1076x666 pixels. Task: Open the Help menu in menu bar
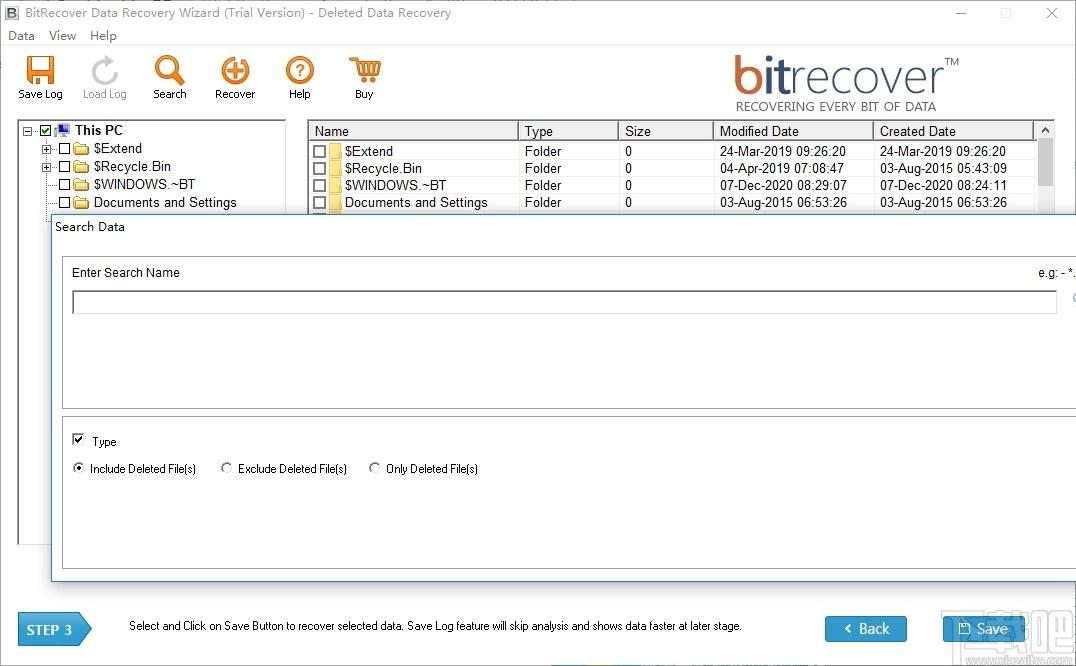(x=103, y=36)
